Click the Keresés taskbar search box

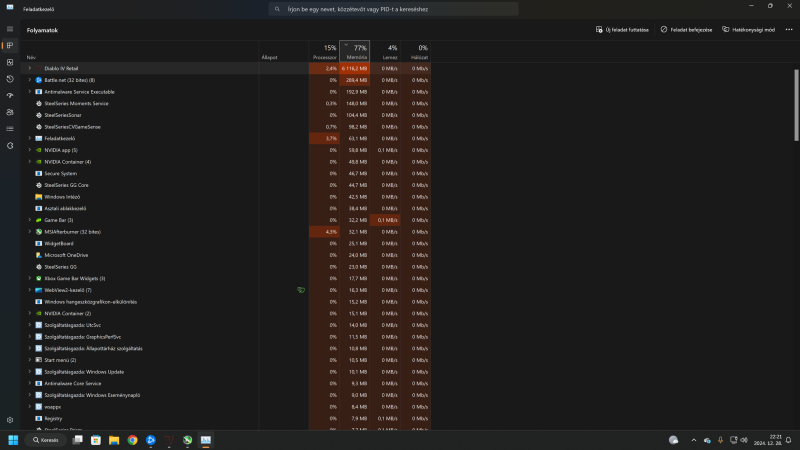coord(46,440)
